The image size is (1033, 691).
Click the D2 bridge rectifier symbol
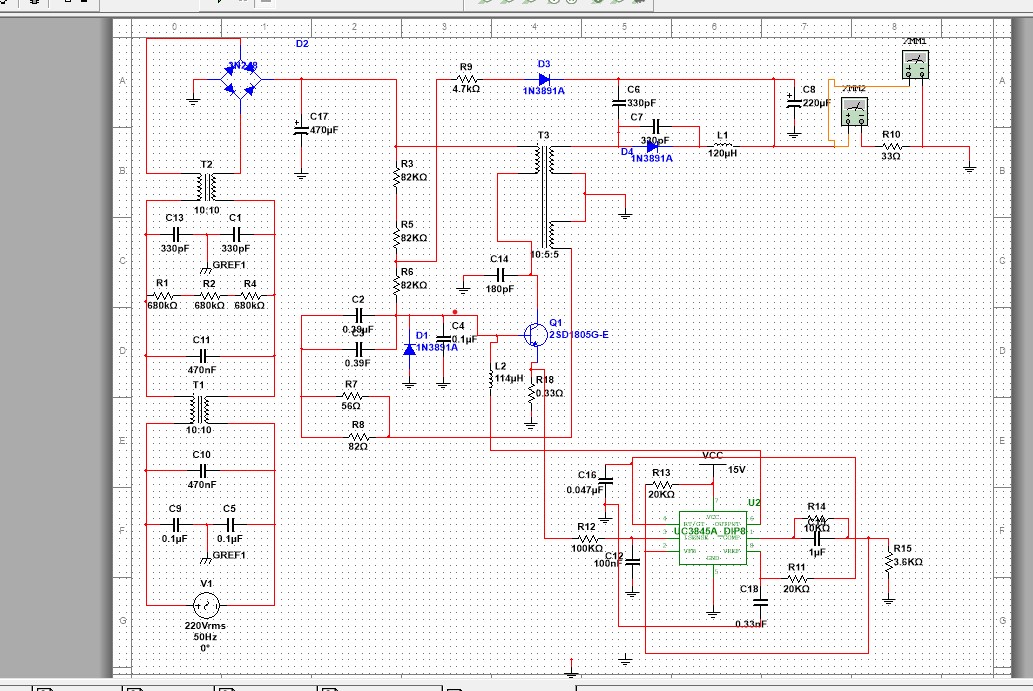(241, 79)
